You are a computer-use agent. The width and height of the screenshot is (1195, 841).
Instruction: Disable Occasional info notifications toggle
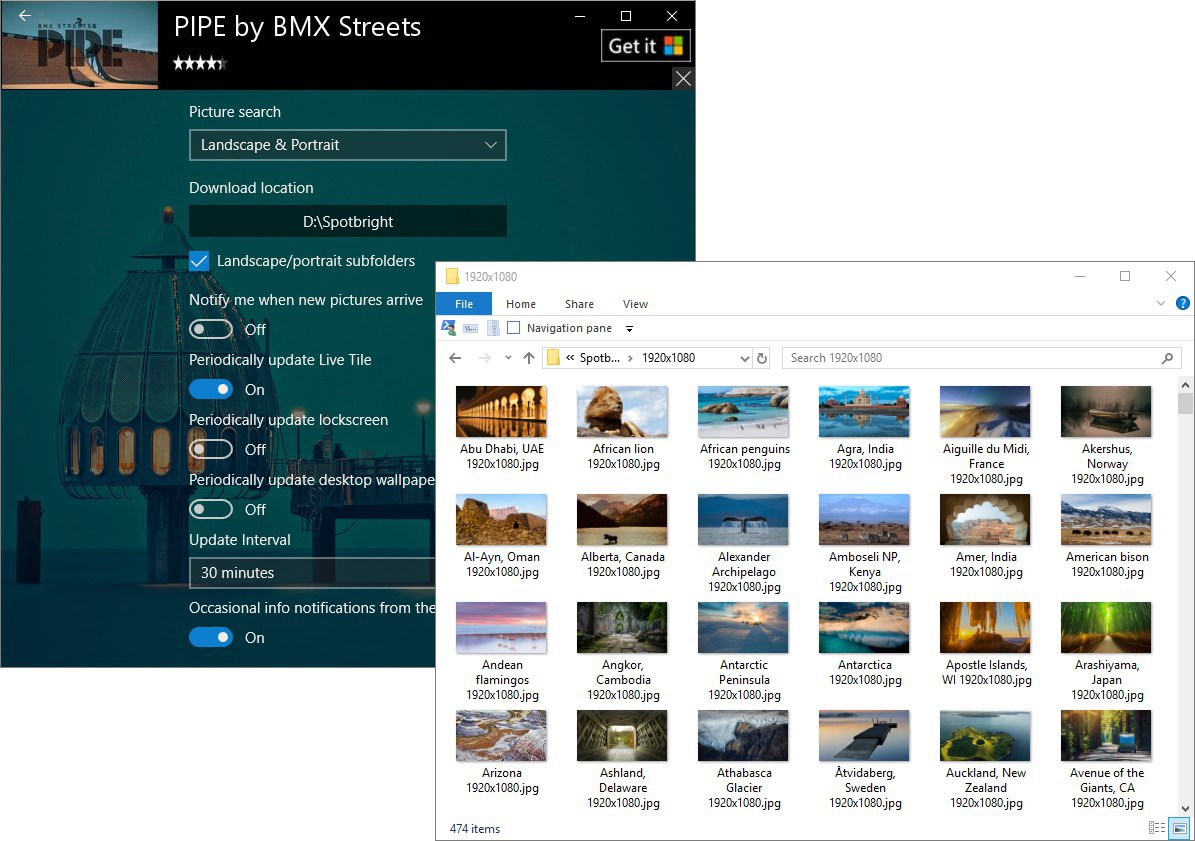pos(211,638)
